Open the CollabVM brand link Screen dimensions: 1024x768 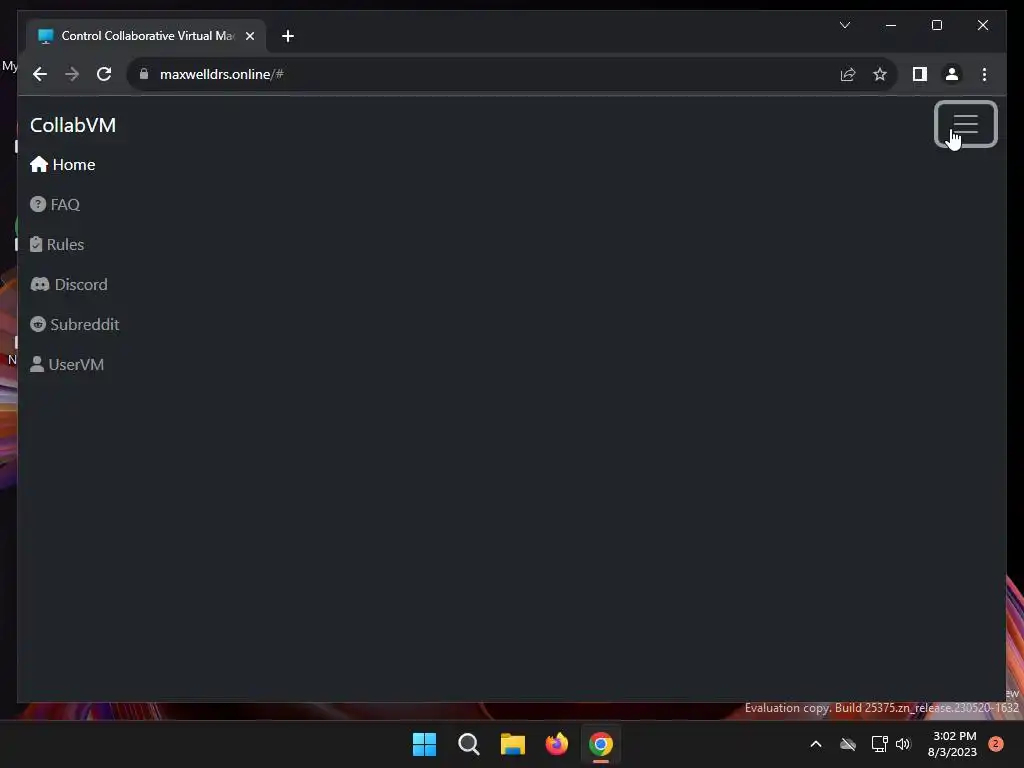point(72,125)
